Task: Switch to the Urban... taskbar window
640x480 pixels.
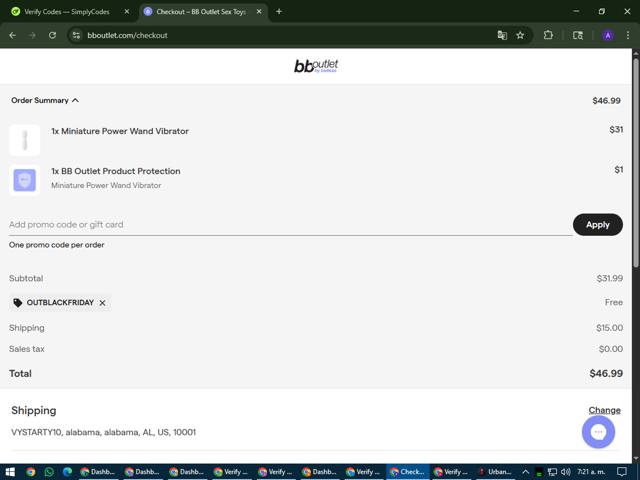Action: click(495, 472)
